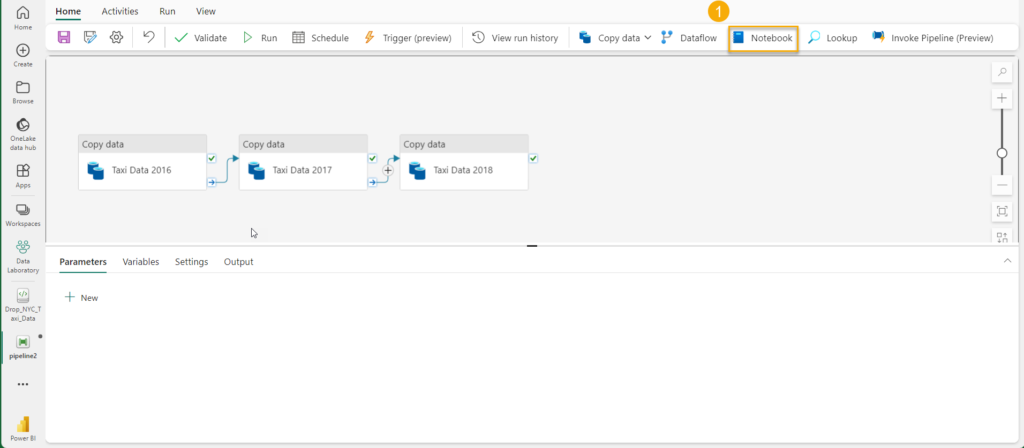
Task: Add a New parameter
Action: coord(81,298)
